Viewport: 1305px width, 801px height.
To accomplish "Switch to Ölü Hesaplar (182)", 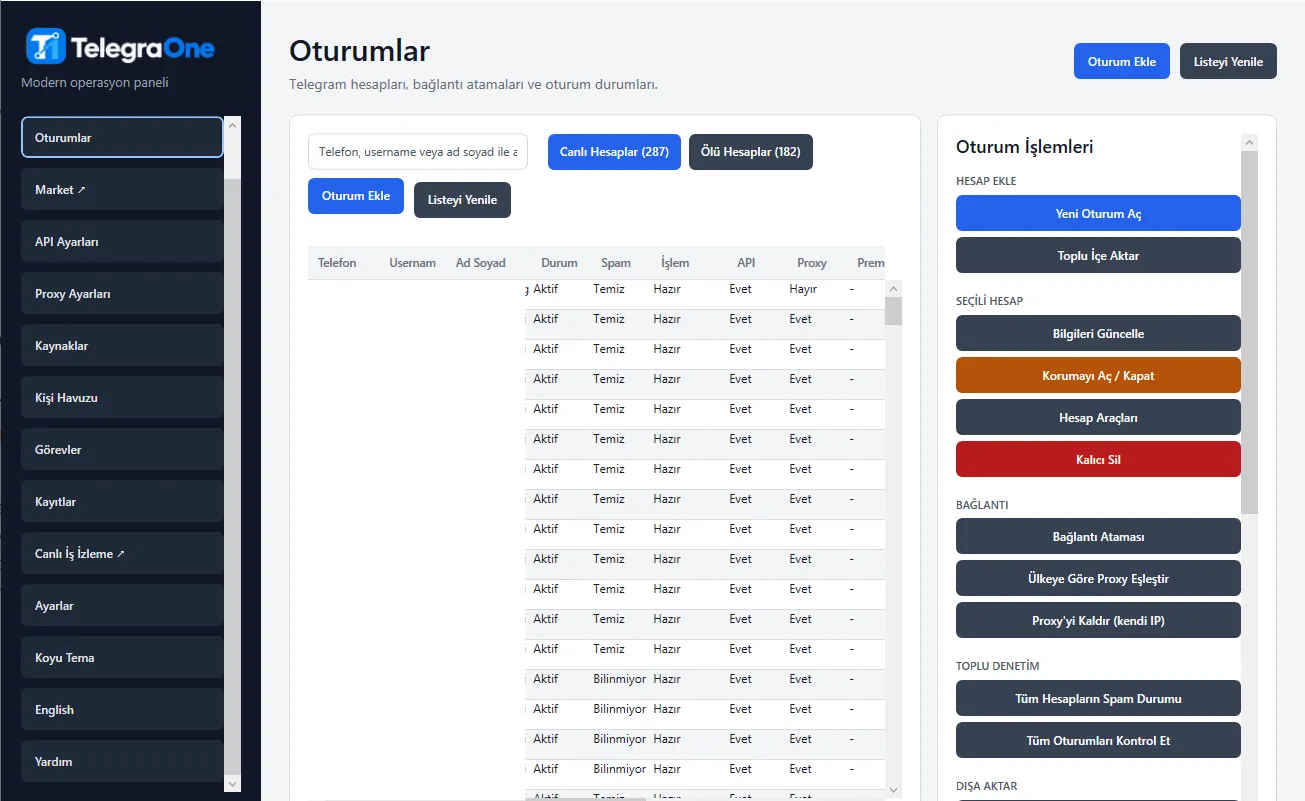I will (751, 152).
